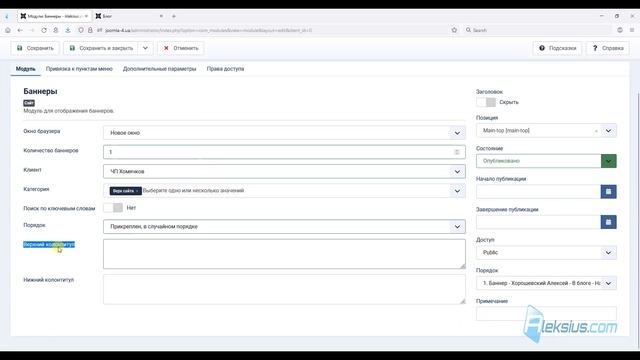Open calendar for Завершение публикации

click(609, 222)
